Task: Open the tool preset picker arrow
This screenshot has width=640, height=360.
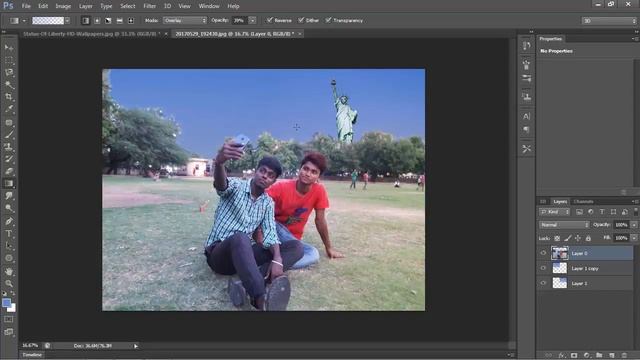Action: click(x=24, y=20)
